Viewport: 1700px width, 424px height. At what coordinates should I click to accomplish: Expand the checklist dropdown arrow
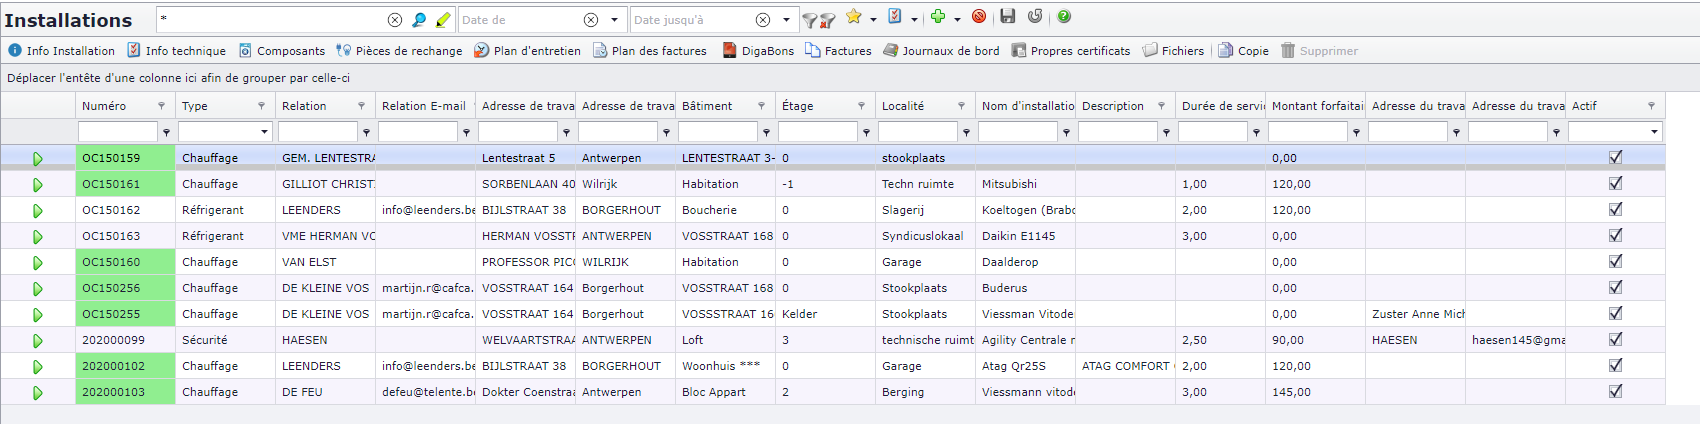tap(913, 19)
